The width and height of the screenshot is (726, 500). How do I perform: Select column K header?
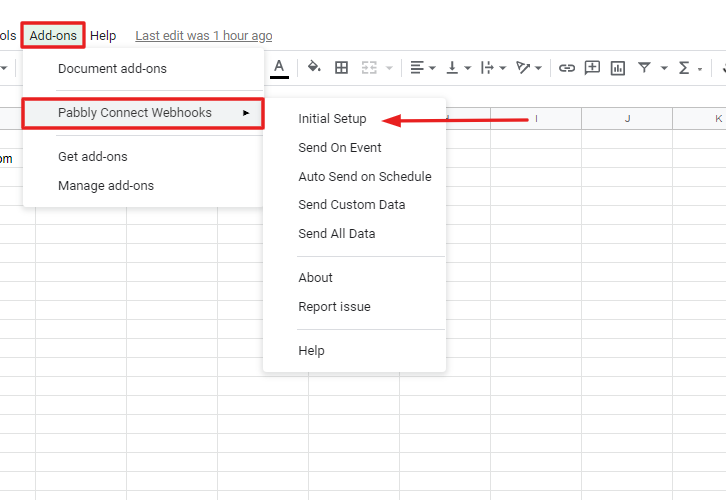(x=699, y=119)
